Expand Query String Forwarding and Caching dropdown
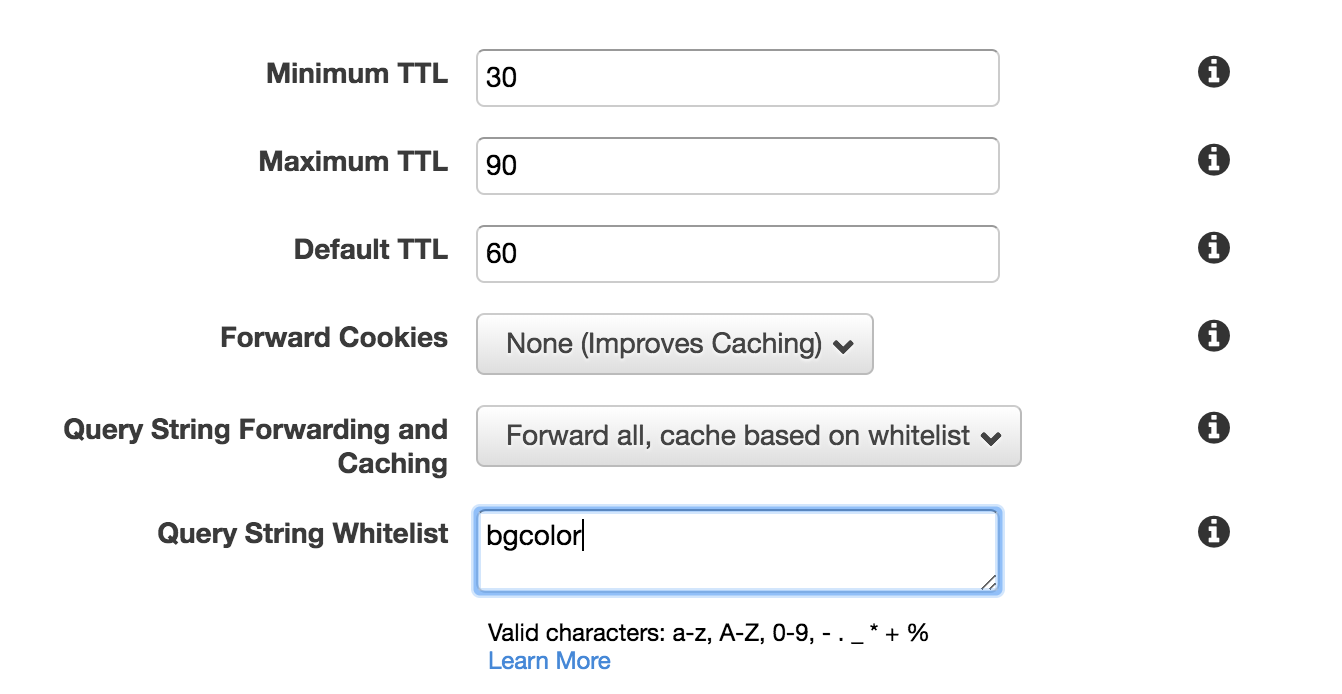Screen dimensions: 1342x694 pyautogui.click(x=749, y=436)
